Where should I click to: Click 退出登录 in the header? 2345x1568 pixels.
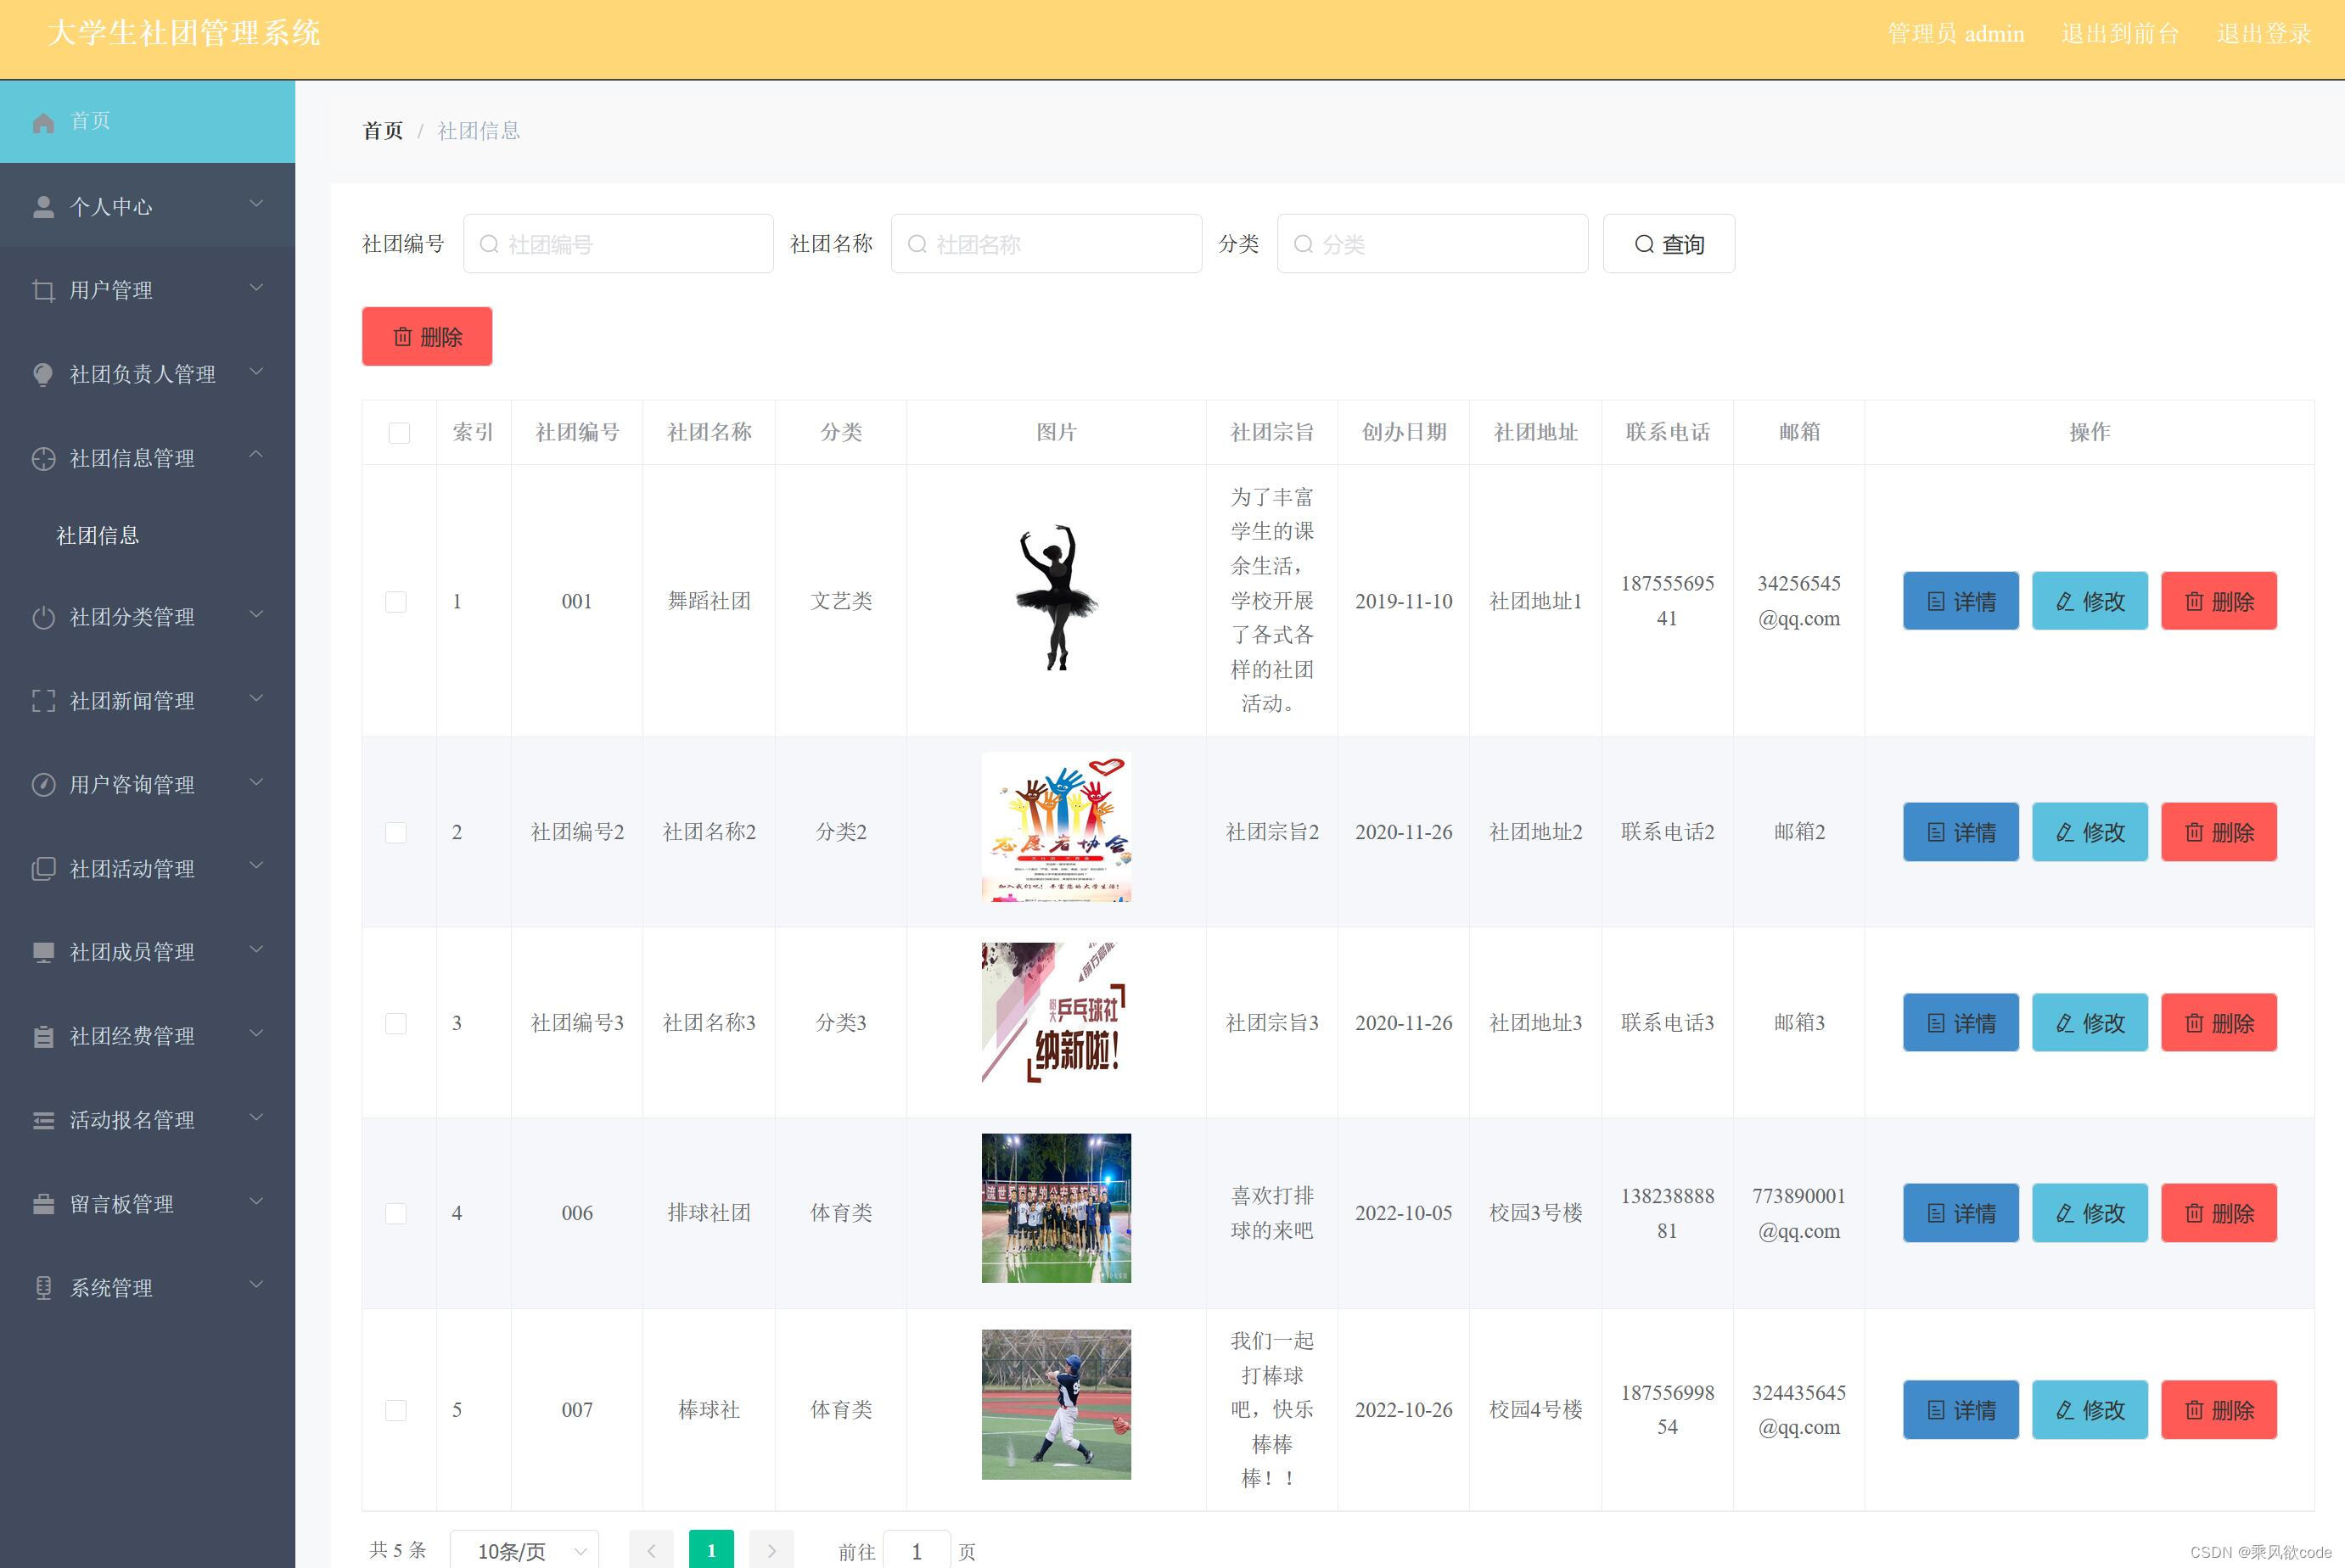point(2263,34)
